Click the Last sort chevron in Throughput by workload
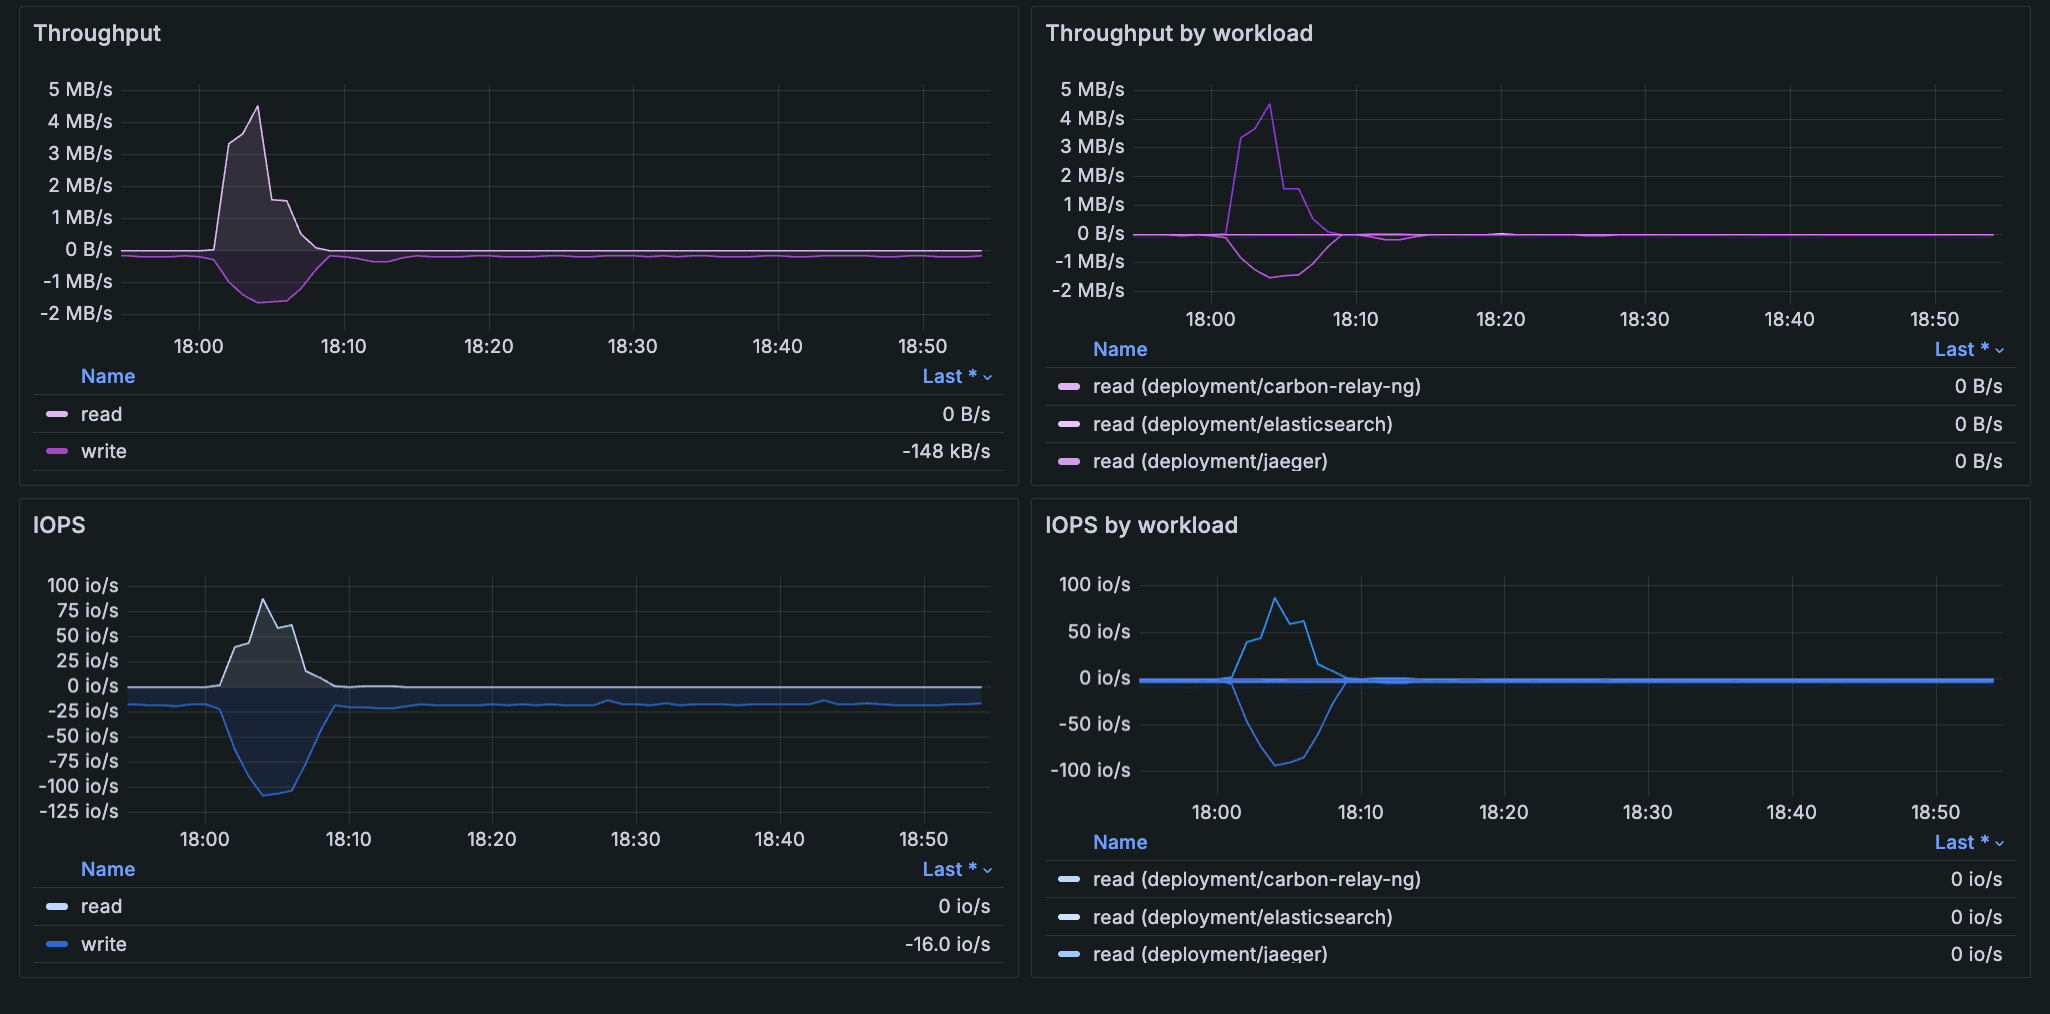This screenshot has height=1014, width=2050. click(2000, 350)
